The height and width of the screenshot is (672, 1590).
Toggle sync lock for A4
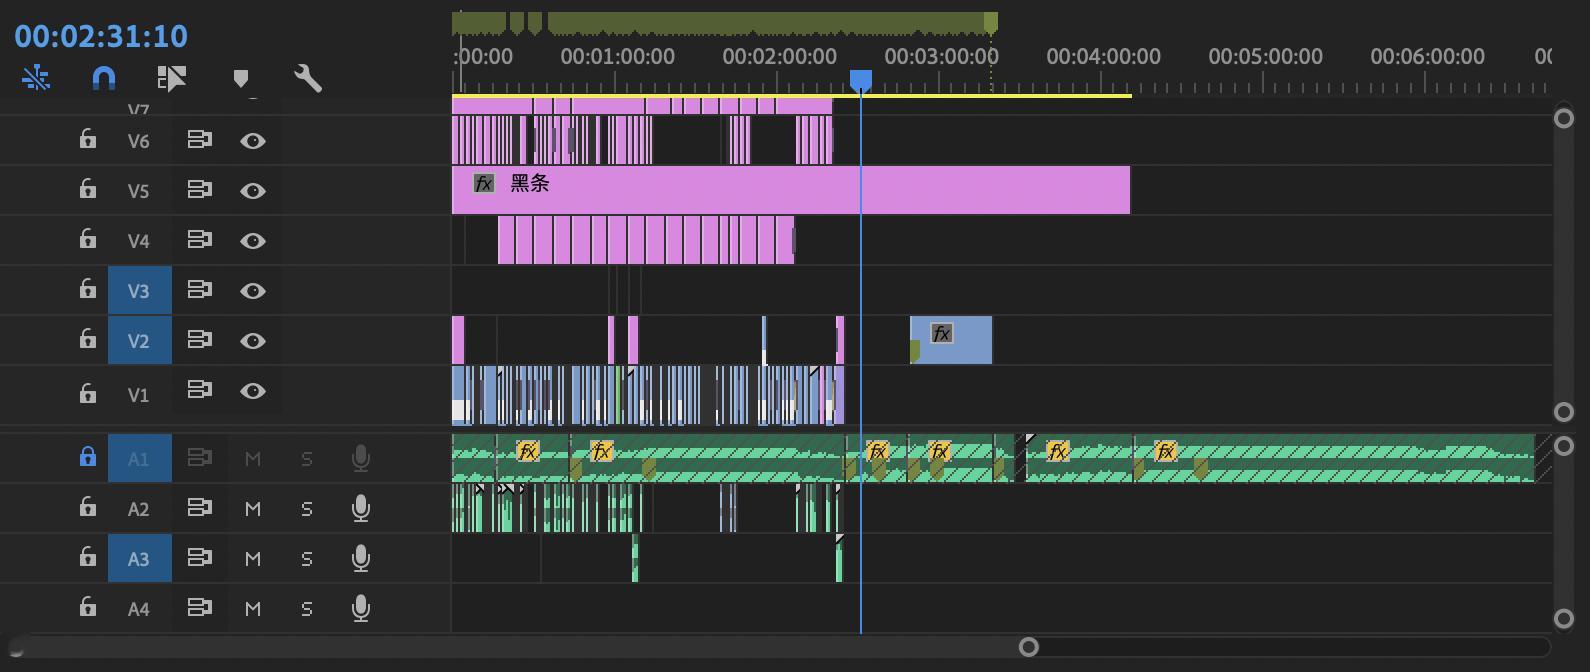(x=200, y=608)
